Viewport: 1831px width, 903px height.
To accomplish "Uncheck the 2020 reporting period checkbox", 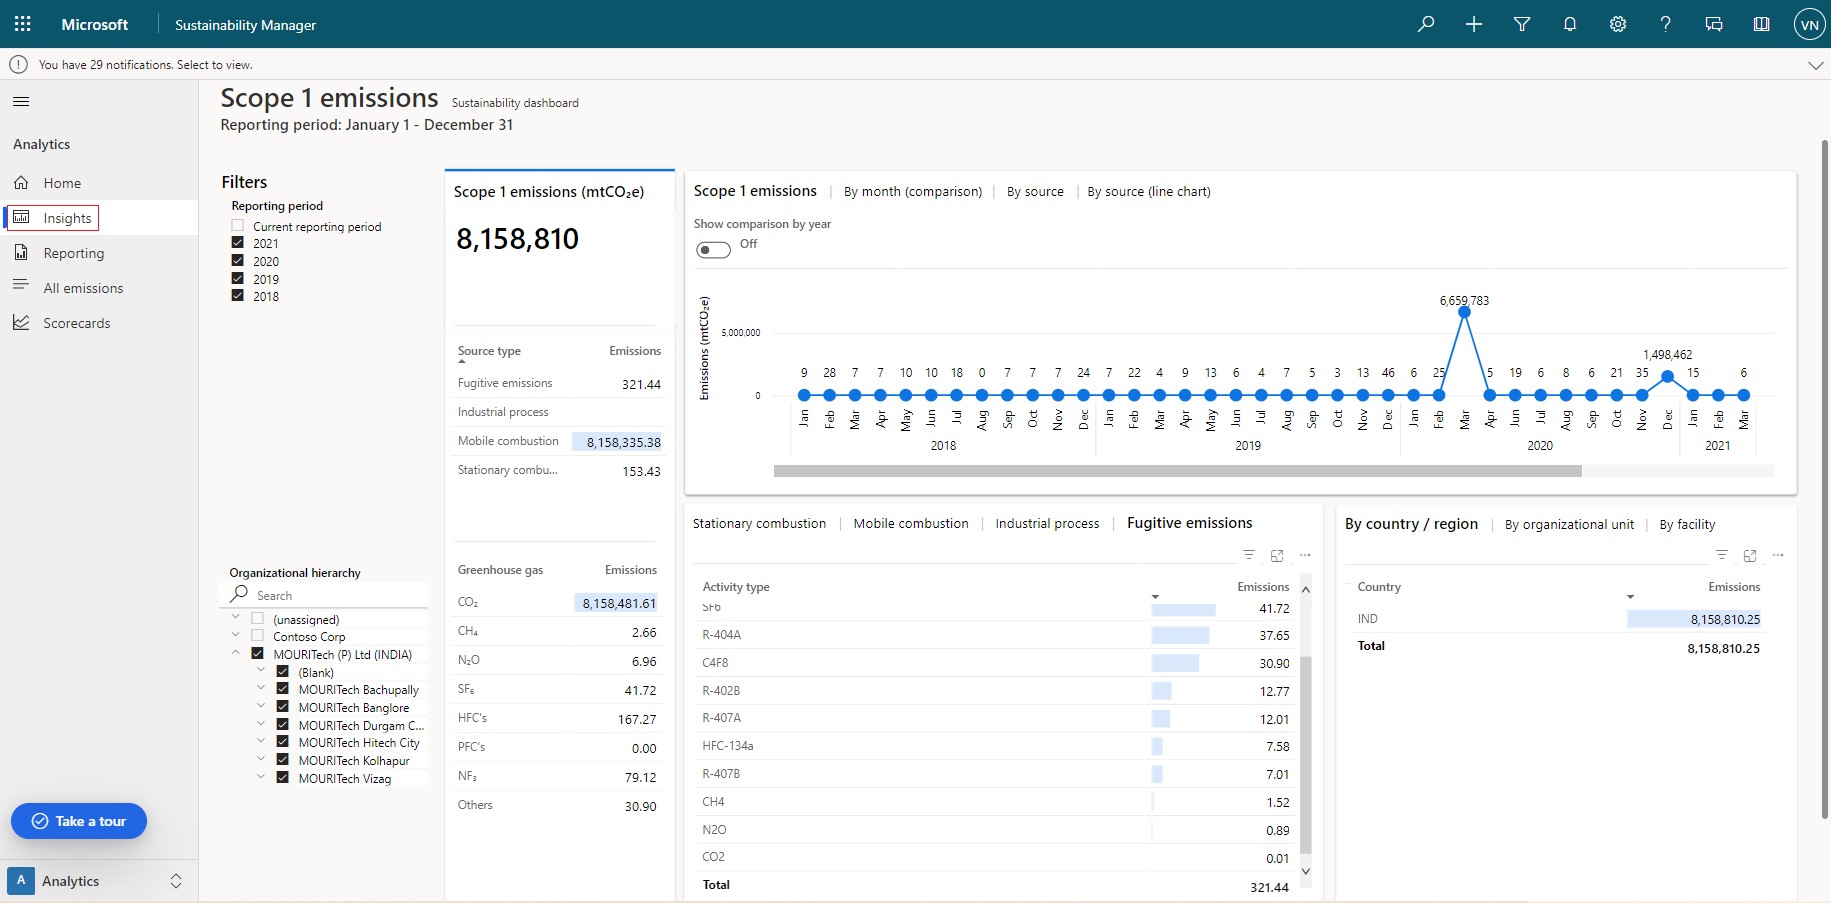I will pos(238,261).
